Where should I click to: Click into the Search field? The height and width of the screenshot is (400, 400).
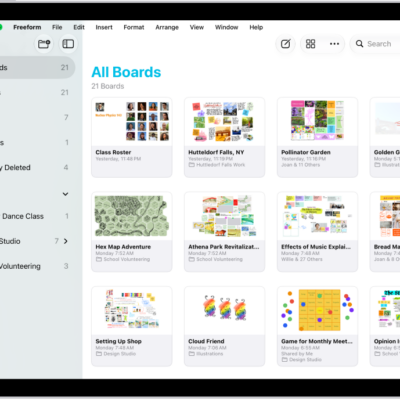(375, 44)
